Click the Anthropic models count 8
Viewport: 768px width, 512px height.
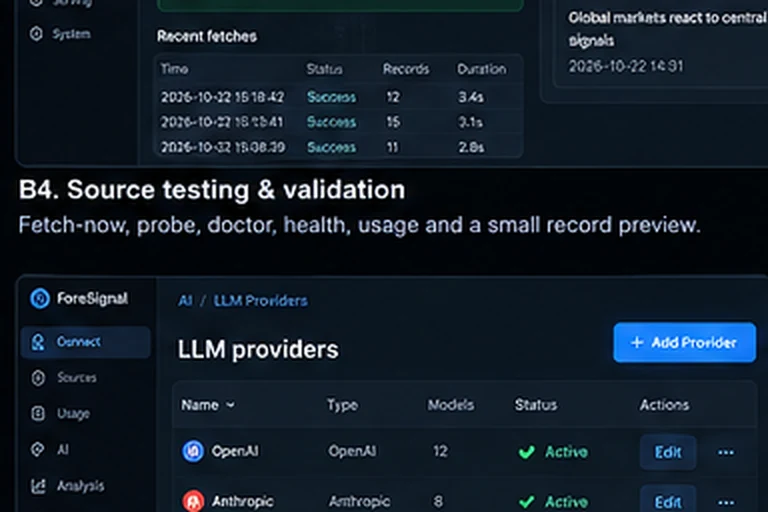point(438,501)
